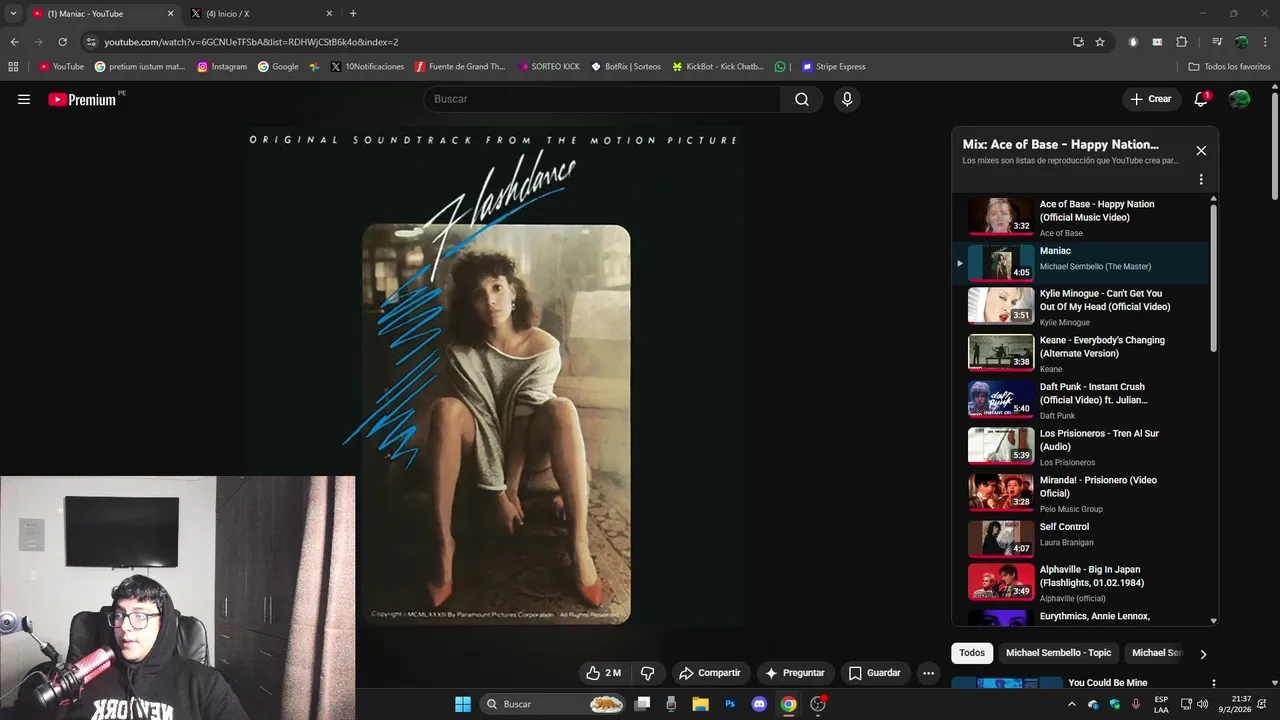Screen dimensions: 1280x720
Task: Click the search magnifier button
Action: (802, 99)
